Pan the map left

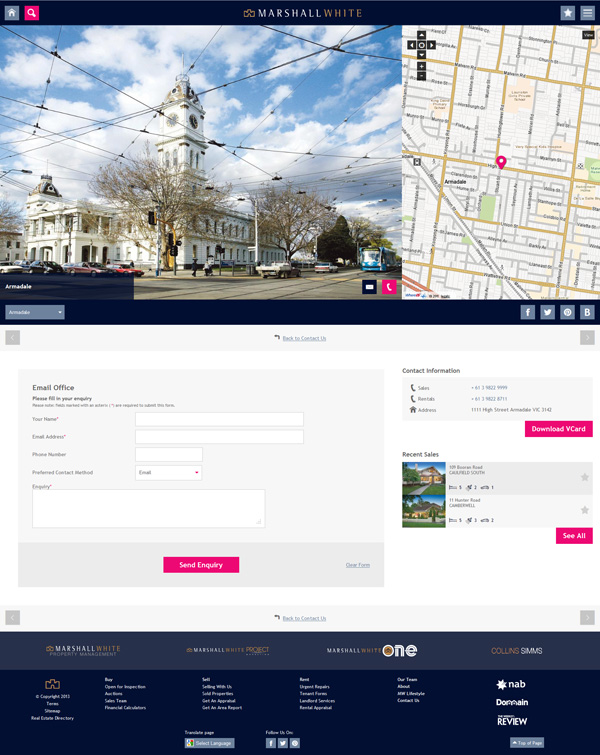tap(411, 45)
